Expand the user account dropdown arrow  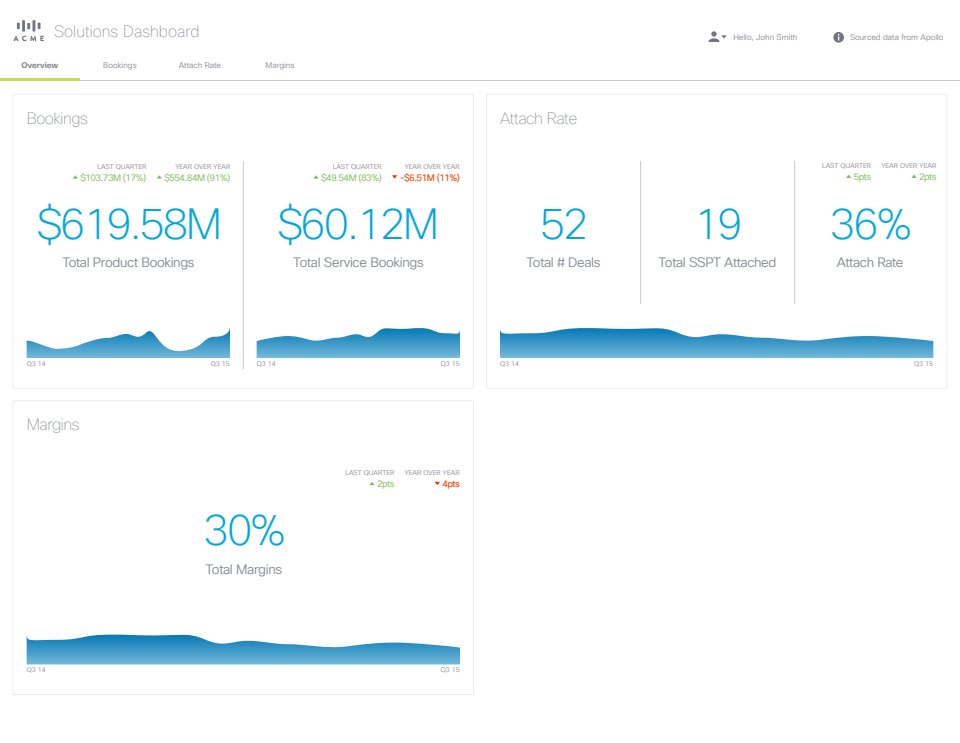724,37
